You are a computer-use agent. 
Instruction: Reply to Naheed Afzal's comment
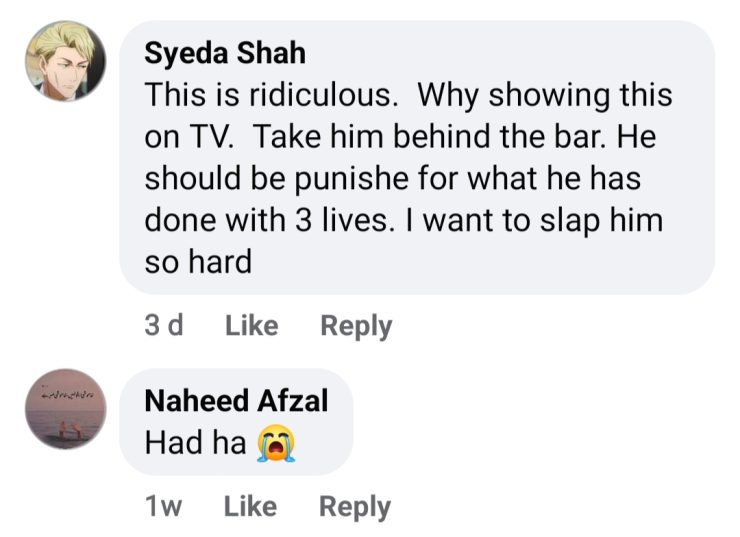[354, 506]
